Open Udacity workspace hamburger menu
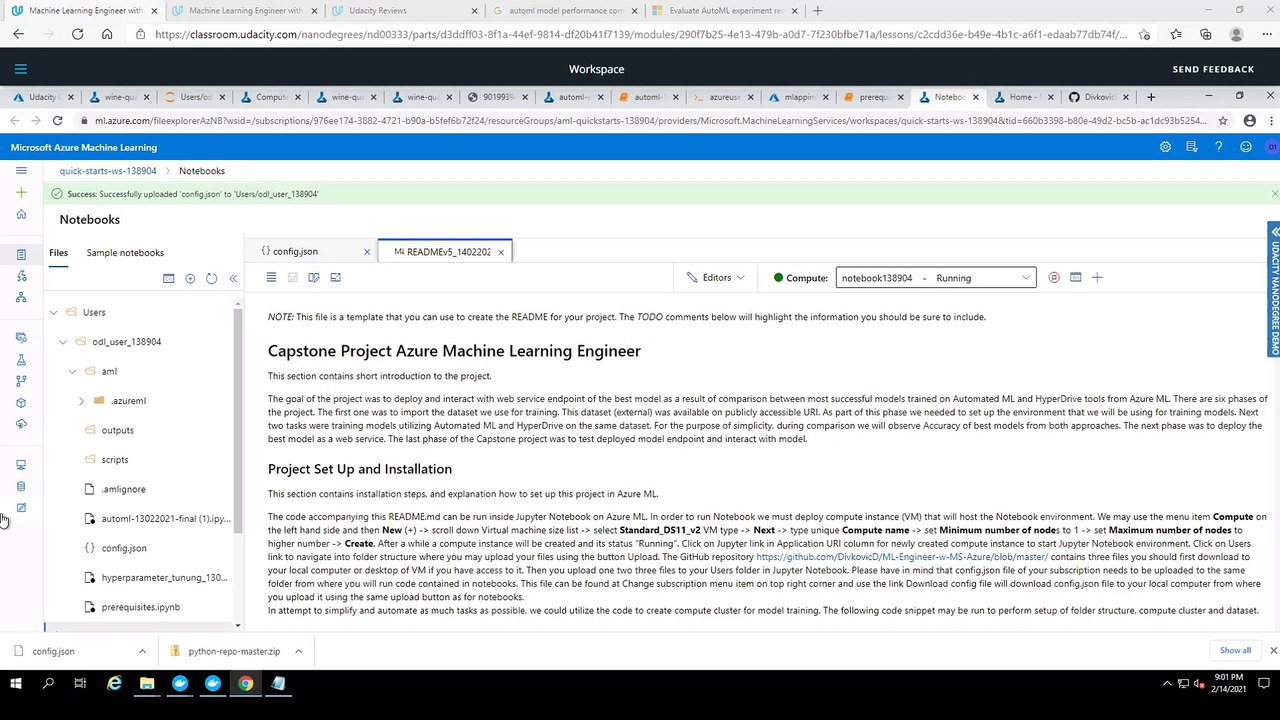The width and height of the screenshot is (1280, 720). [x=21, y=69]
